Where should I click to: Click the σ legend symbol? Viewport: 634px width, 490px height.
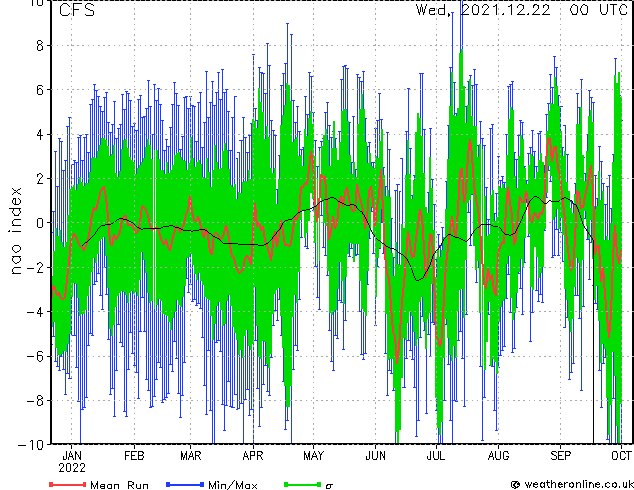click(x=329, y=486)
